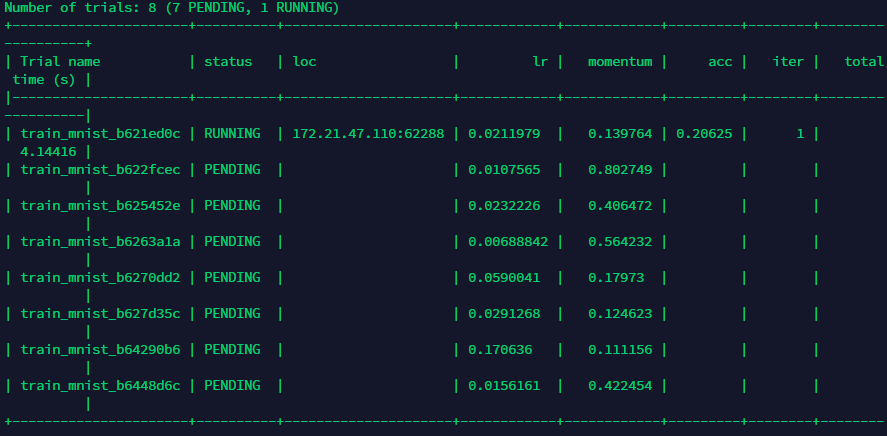This screenshot has width=887, height=436.
Task: Click acc value 0.20625
Action: tap(704, 134)
